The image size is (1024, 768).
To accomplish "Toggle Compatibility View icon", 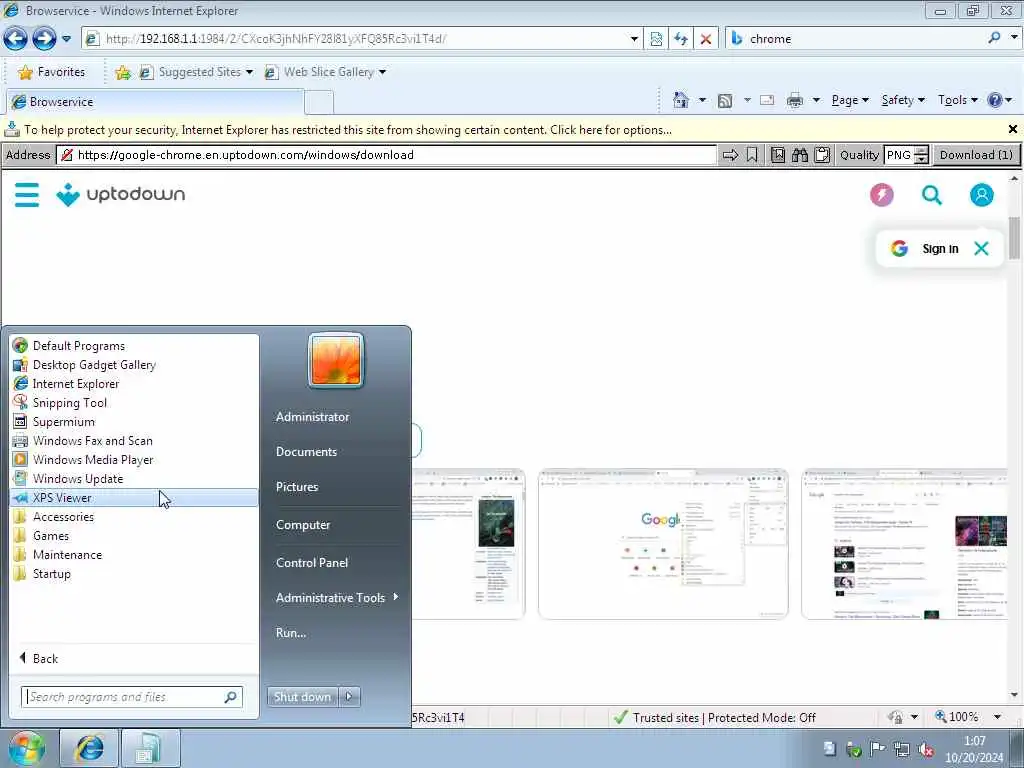I will click(656, 39).
